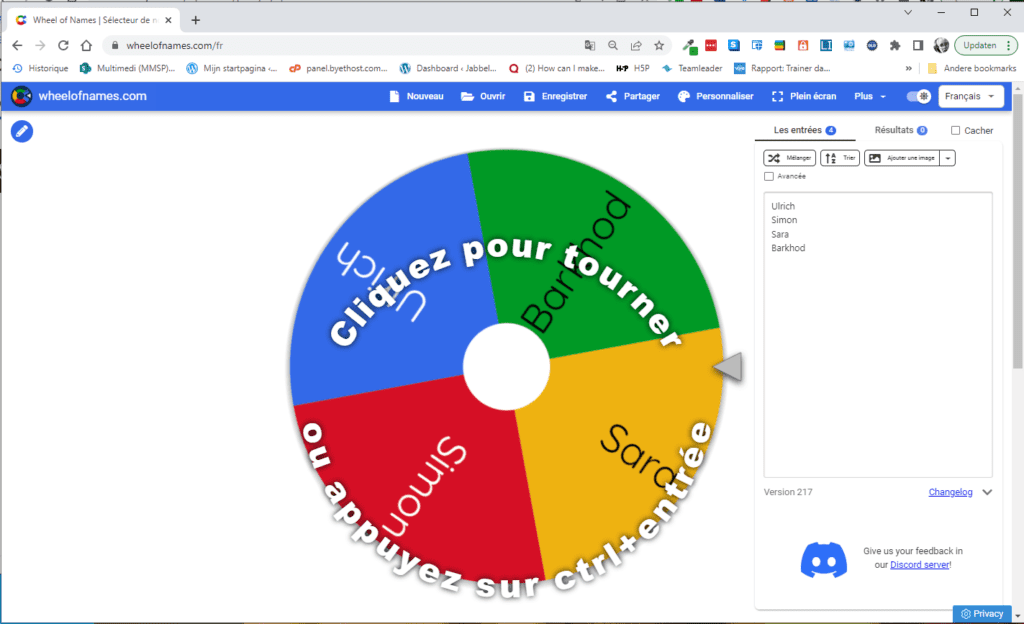Viewport: 1024px width, 624px height.
Task: Toggle the dark mode switch
Action: pos(918,96)
